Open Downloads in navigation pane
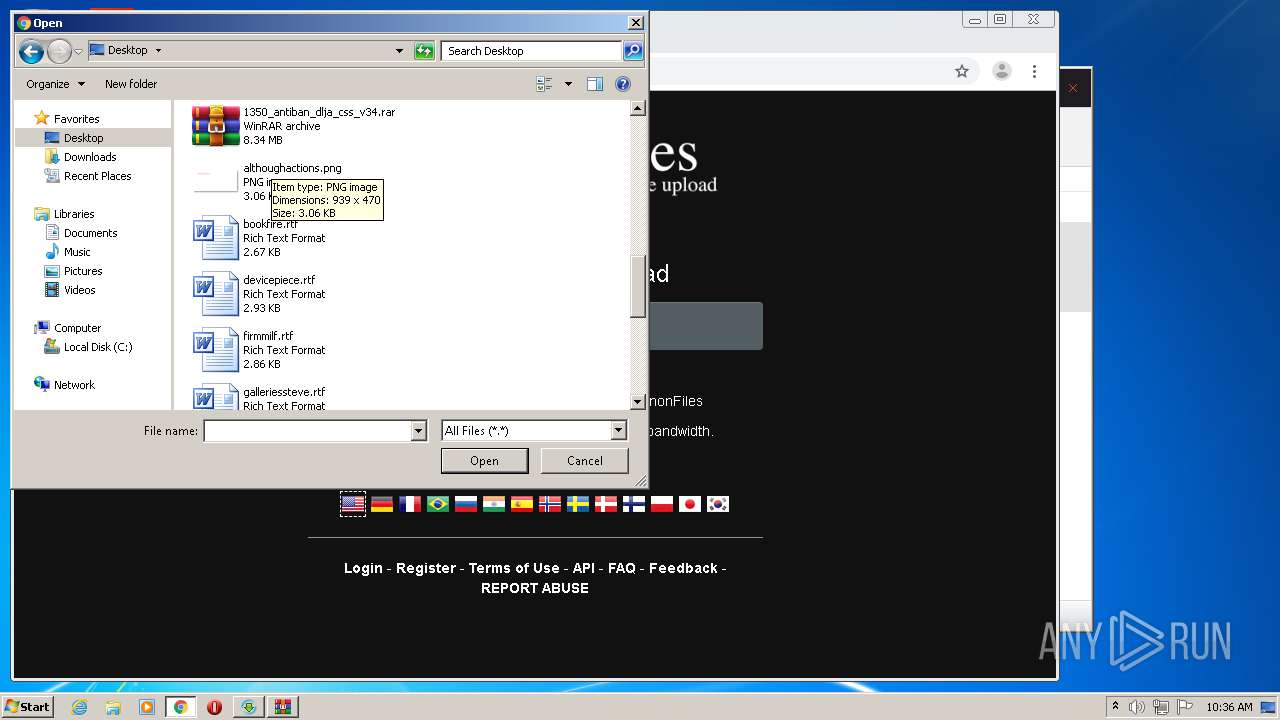 coord(90,157)
